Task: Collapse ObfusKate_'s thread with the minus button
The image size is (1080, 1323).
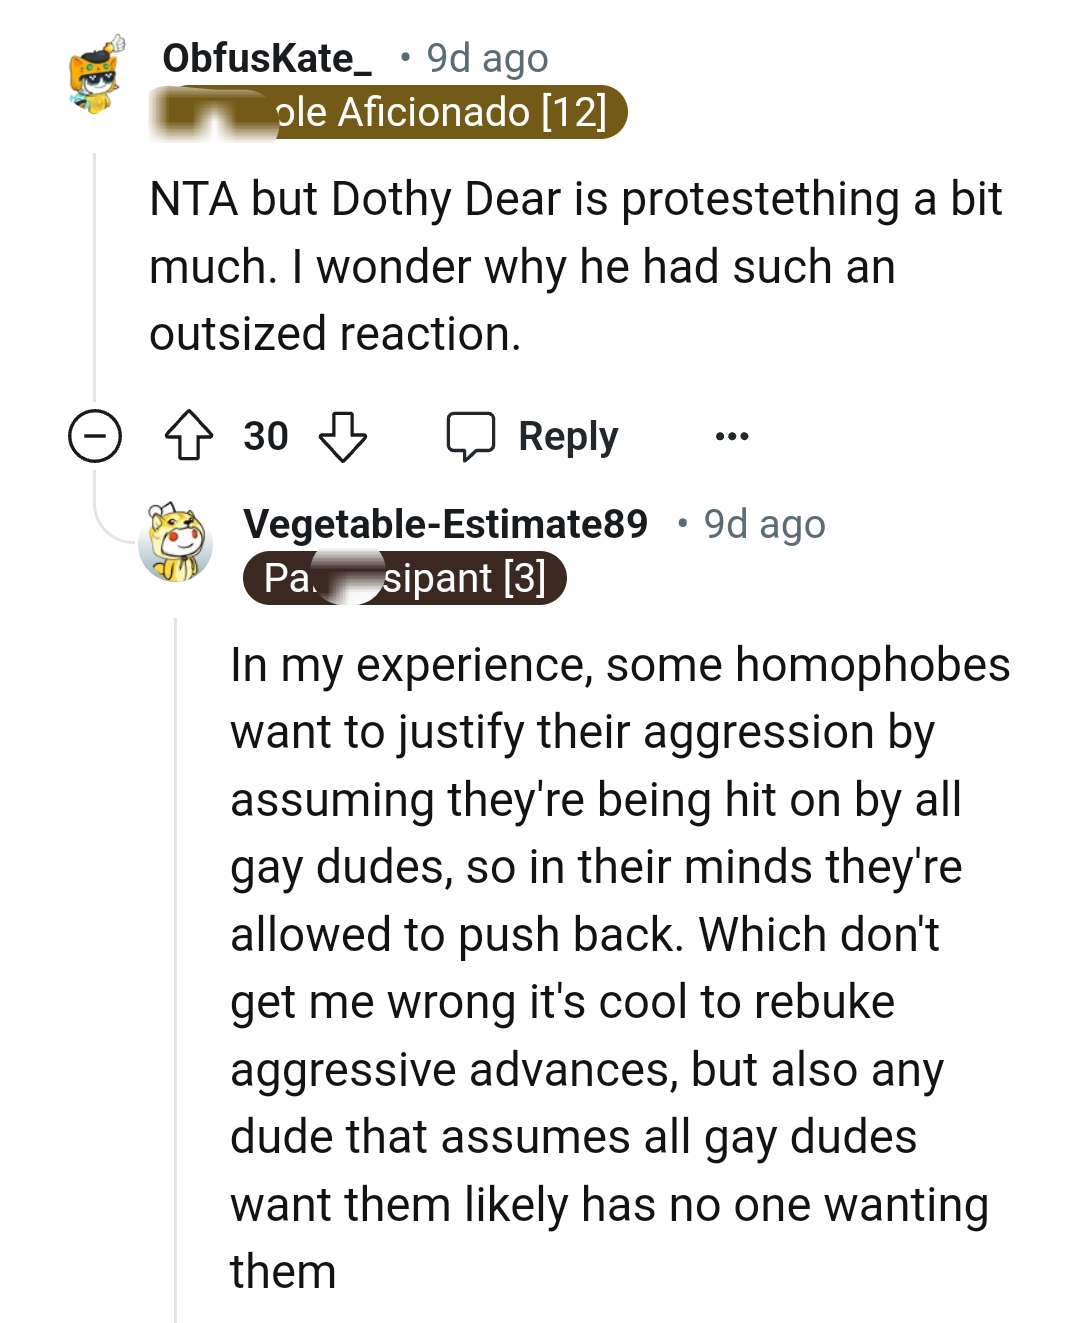Action: pyautogui.click(x=95, y=435)
